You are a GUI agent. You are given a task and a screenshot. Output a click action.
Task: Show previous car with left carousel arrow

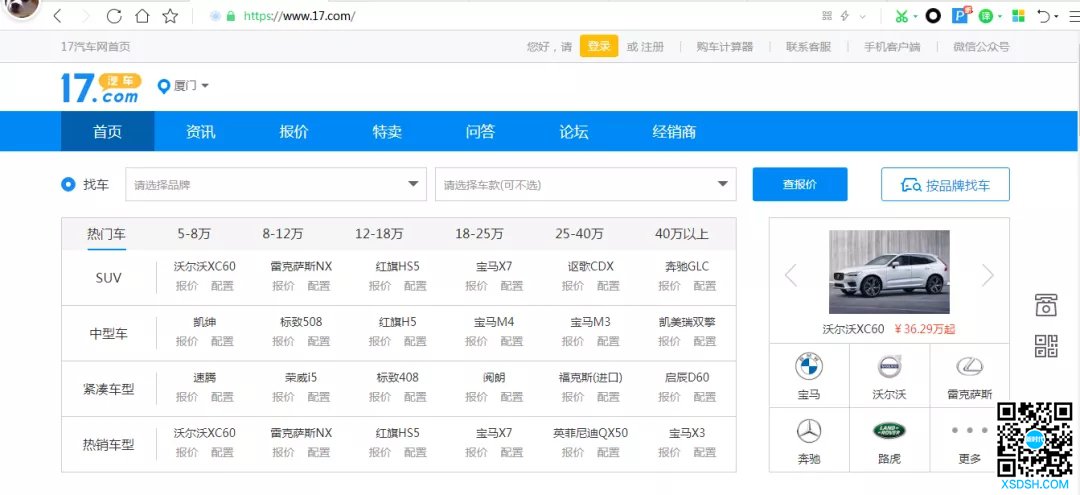click(x=791, y=275)
